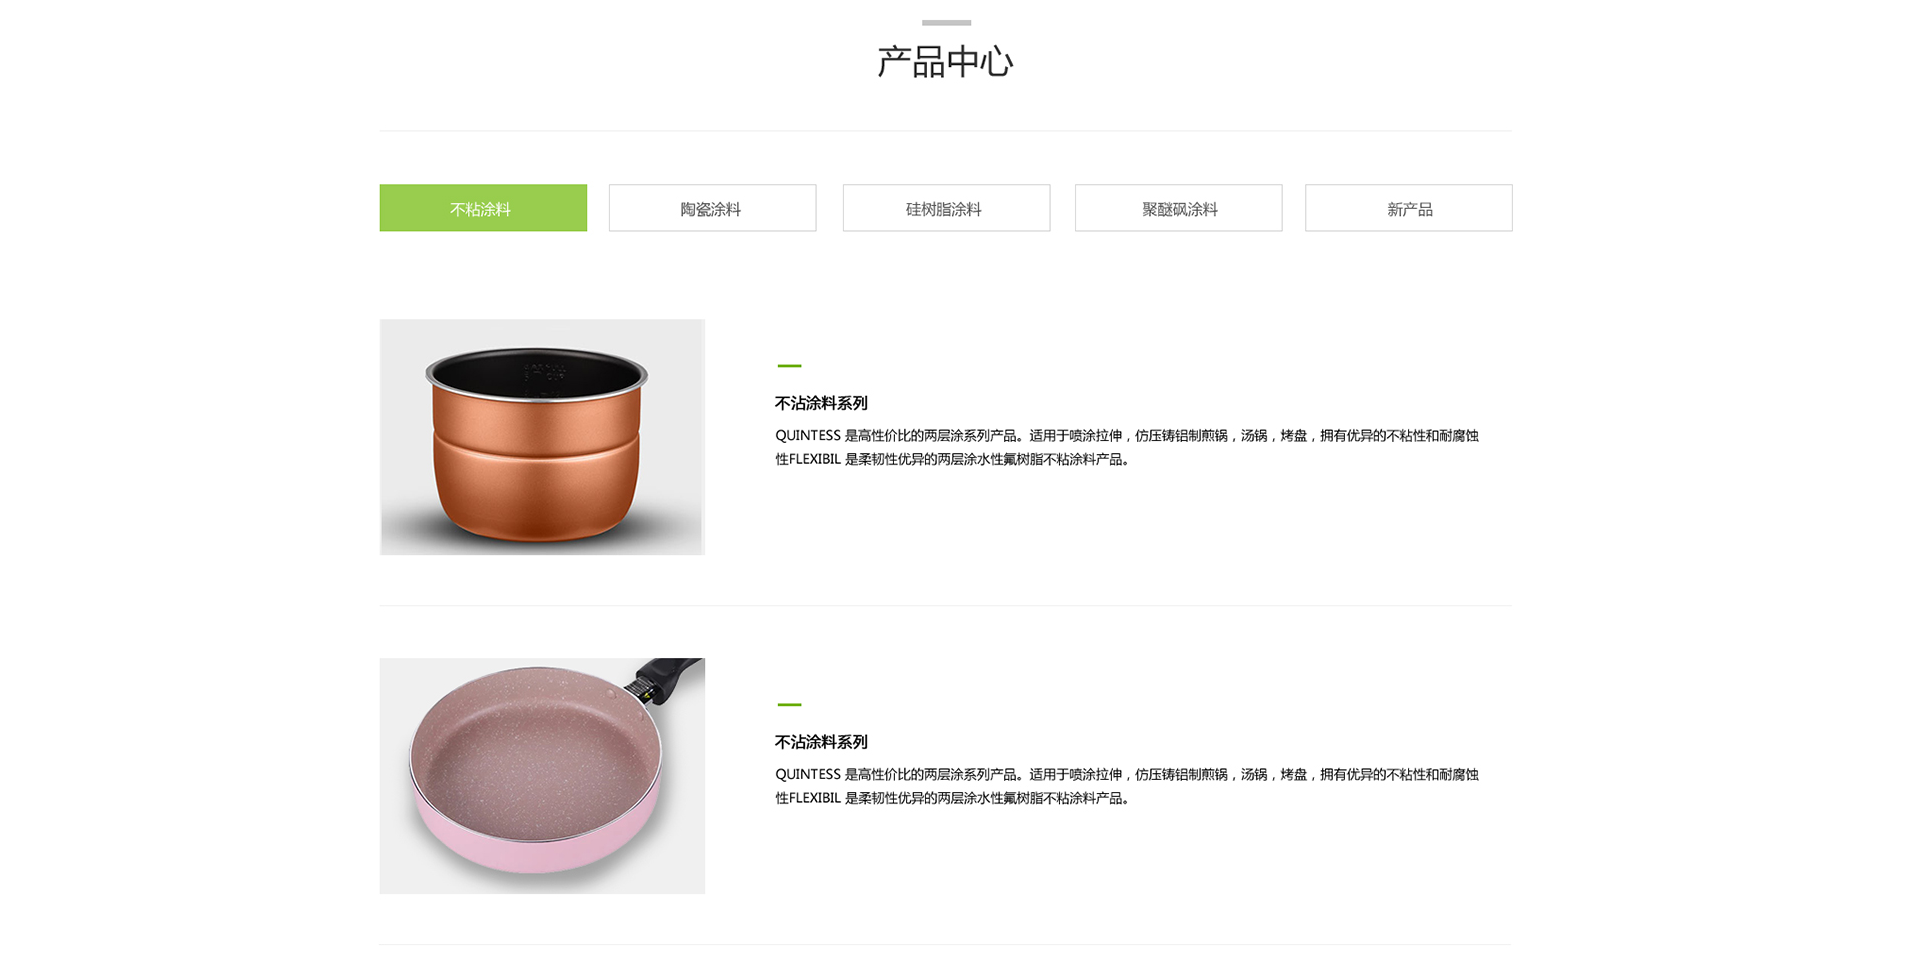Open the pink frying pan product image
1906x961 pixels.
click(542, 776)
